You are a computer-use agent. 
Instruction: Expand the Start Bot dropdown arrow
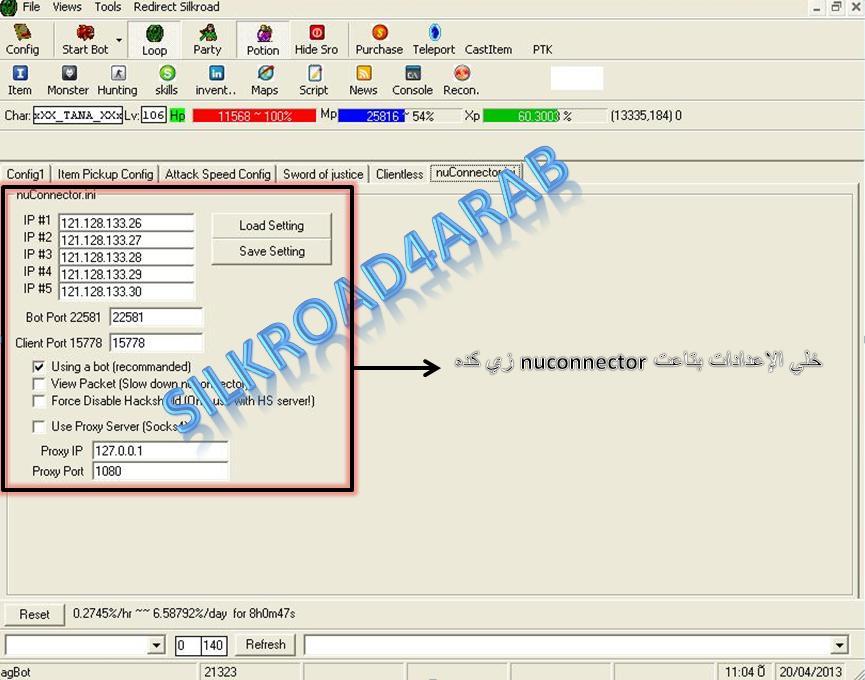119,40
